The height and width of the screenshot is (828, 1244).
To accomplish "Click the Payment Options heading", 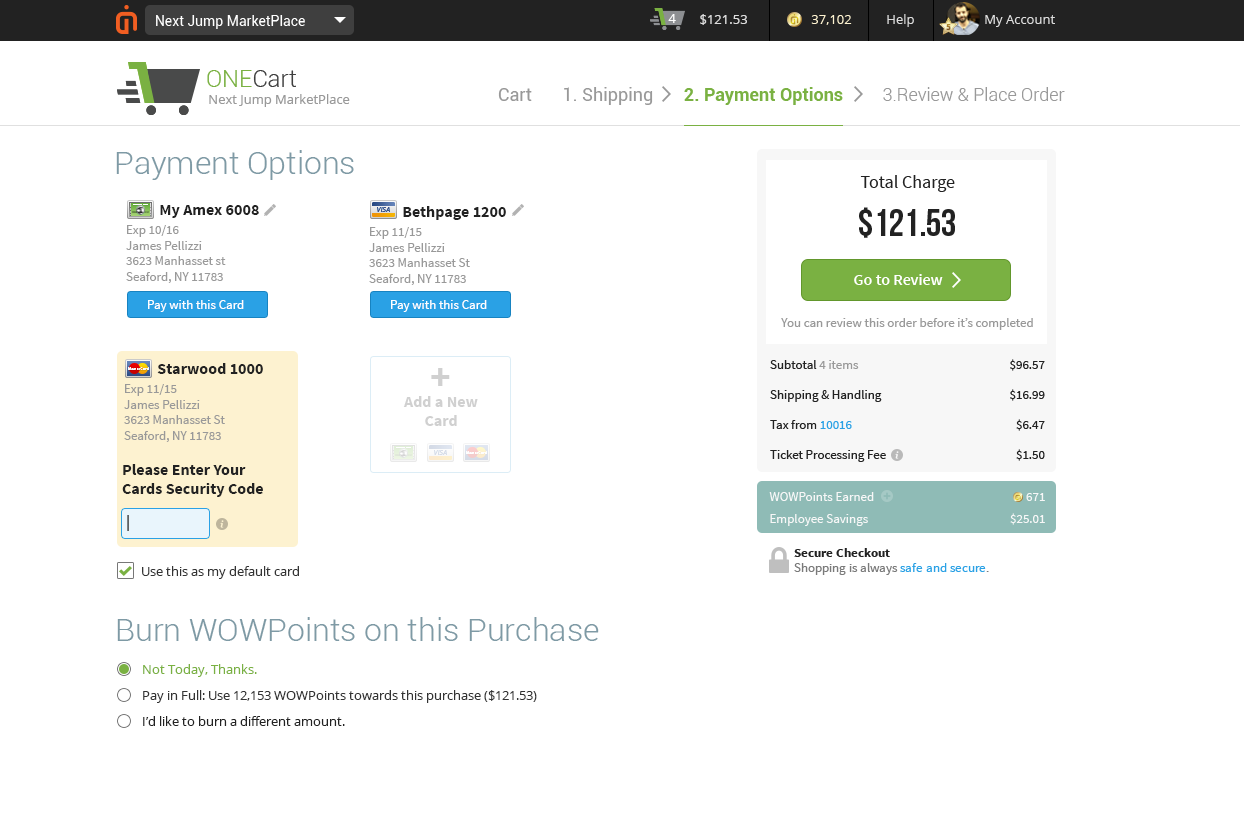I will click(235, 163).
